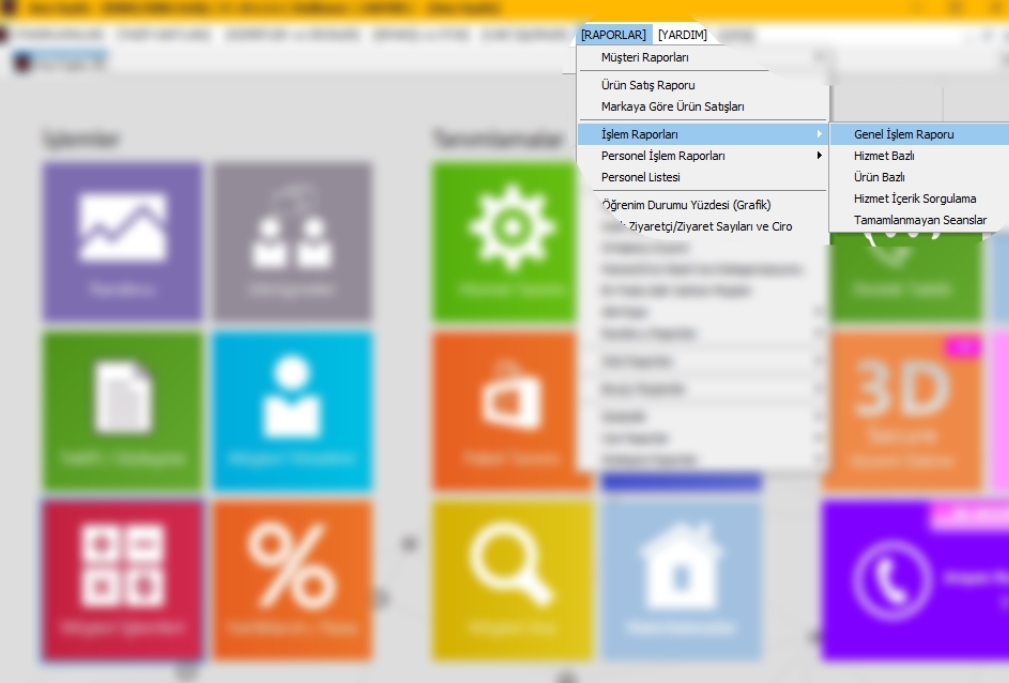The width and height of the screenshot is (1009, 683).
Task: Open the red calculator tile
Action: (x=122, y=580)
